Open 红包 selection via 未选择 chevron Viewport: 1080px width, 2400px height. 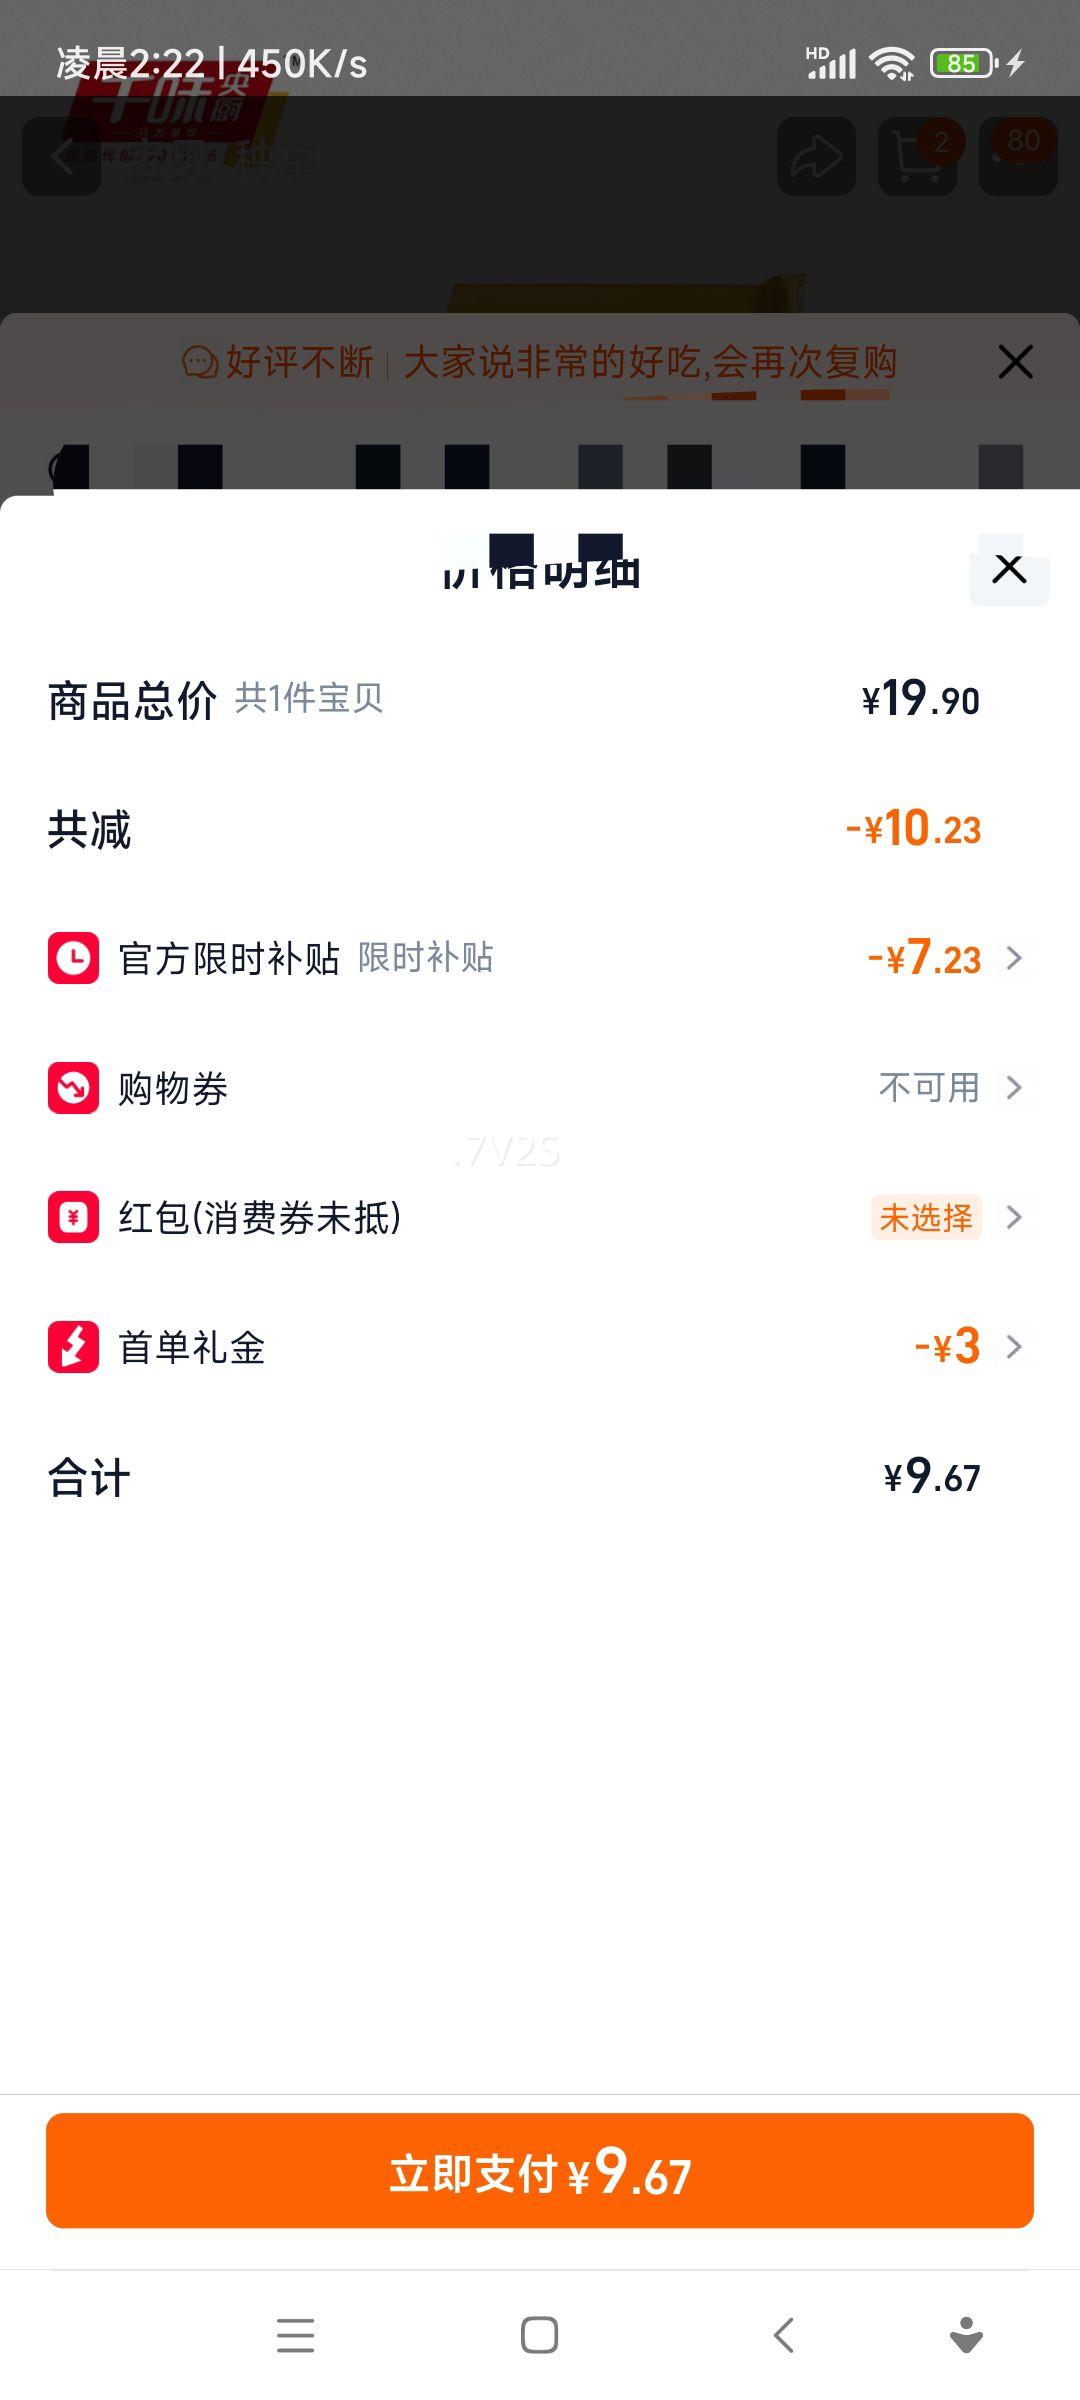pyautogui.click(x=1014, y=1217)
